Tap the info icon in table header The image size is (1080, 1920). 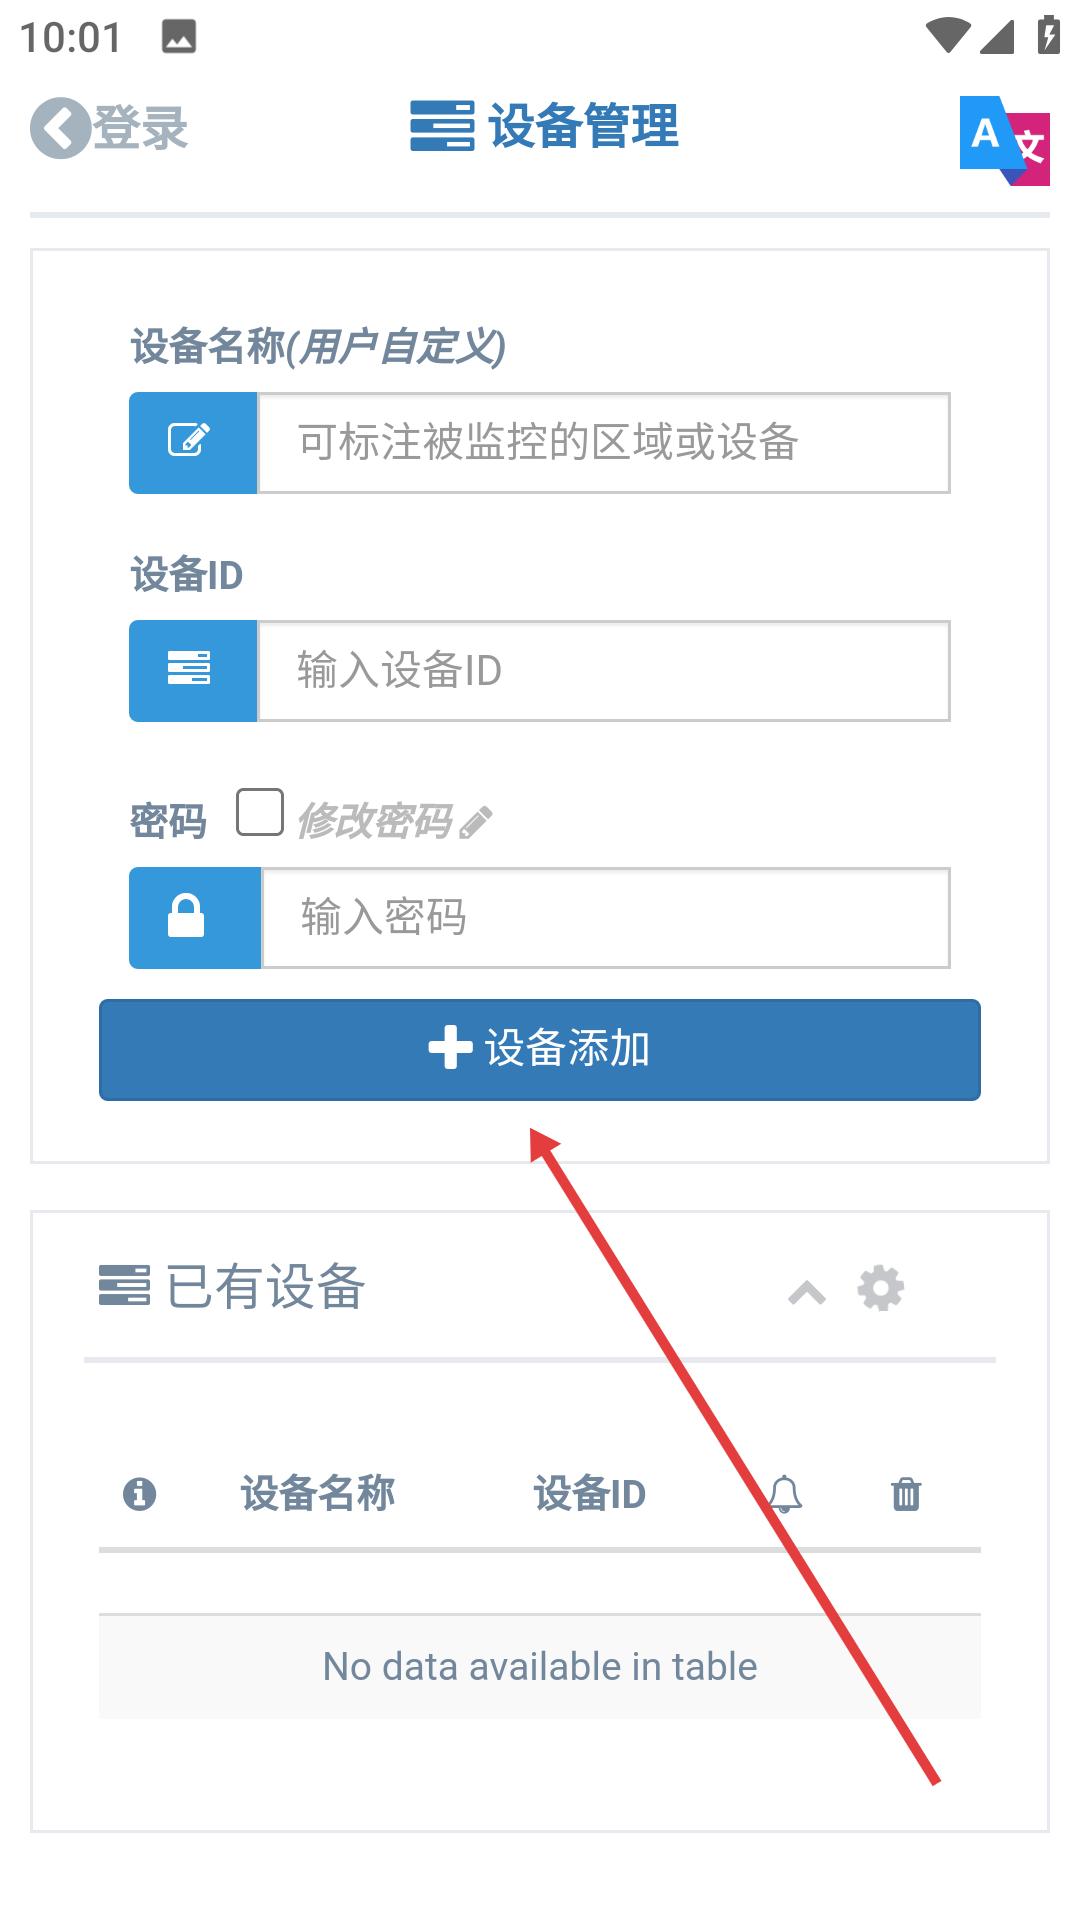(x=139, y=1494)
